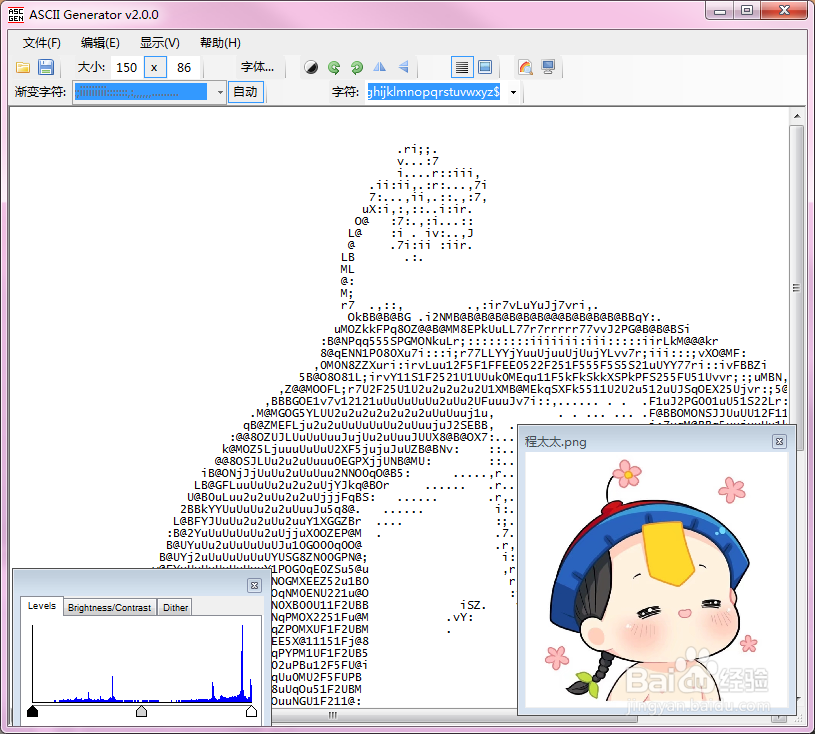Edit the height field showing 86
The image size is (815, 734).
click(x=184, y=68)
